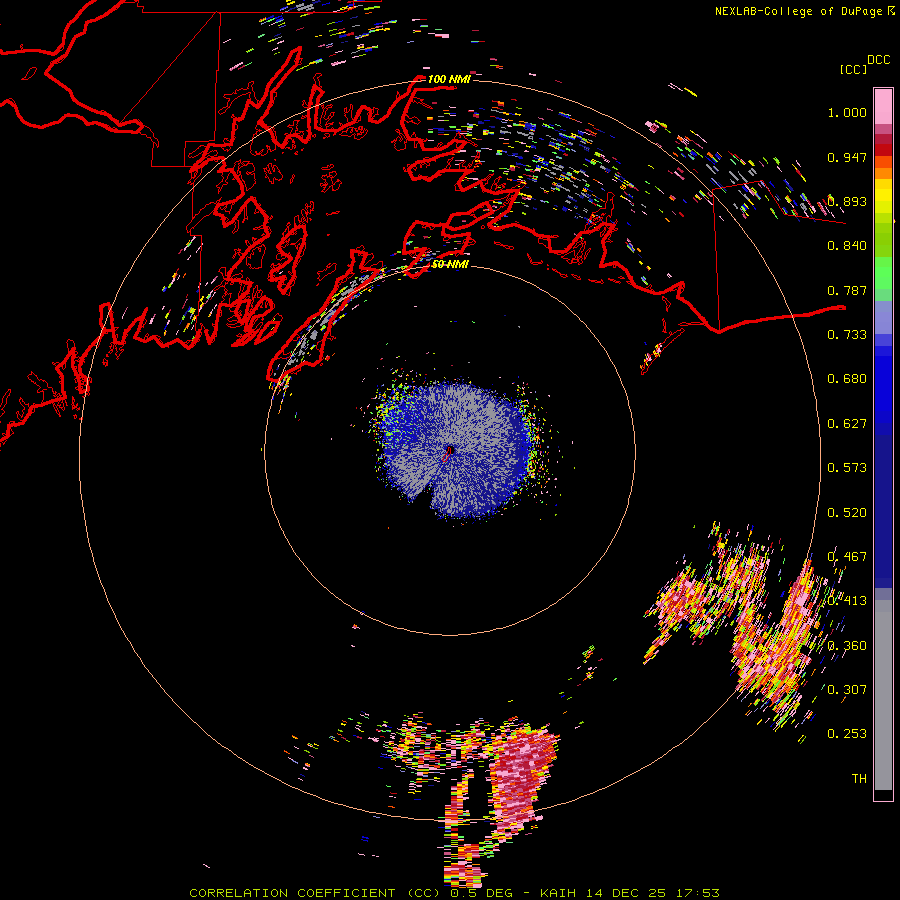Click the 17:53 timestamp in caption
Image resolution: width=900 pixels, height=900 pixels.
click(697, 893)
